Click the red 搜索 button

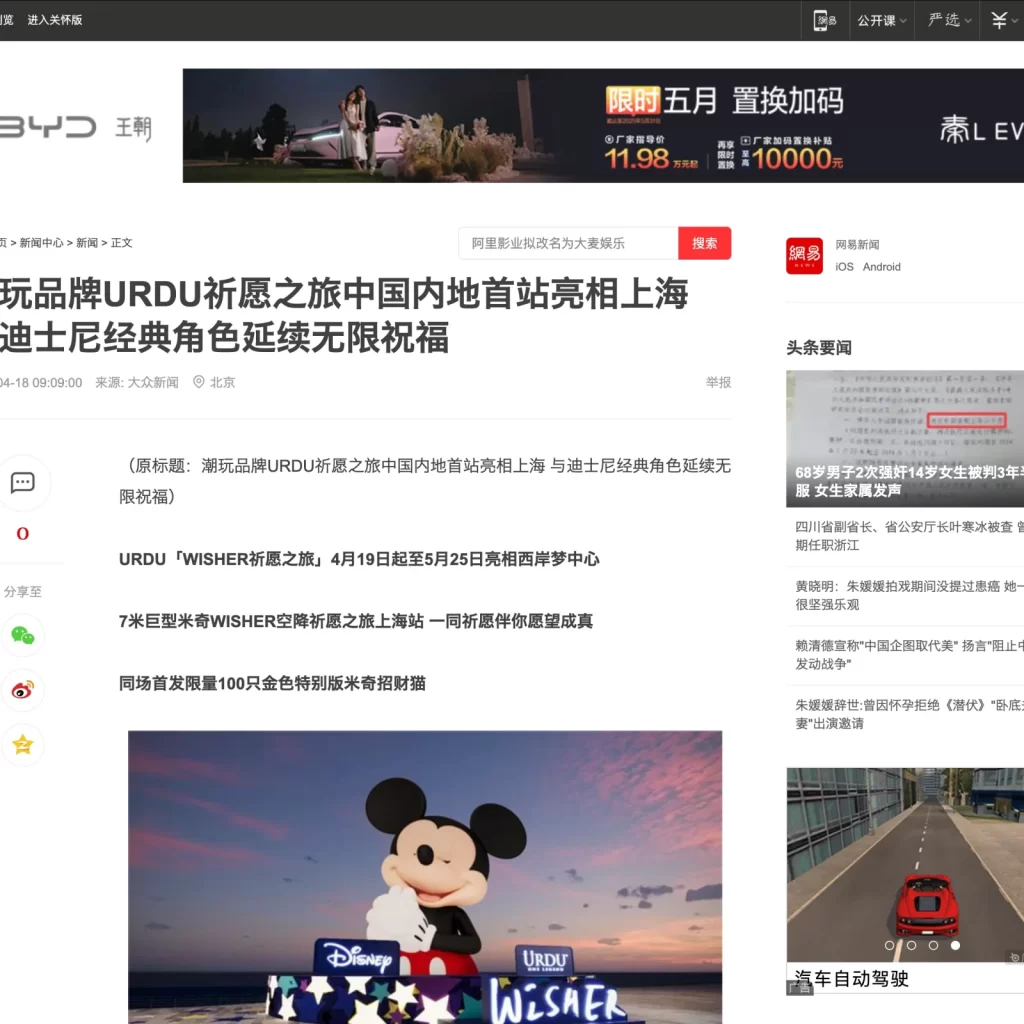pos(705,244)
